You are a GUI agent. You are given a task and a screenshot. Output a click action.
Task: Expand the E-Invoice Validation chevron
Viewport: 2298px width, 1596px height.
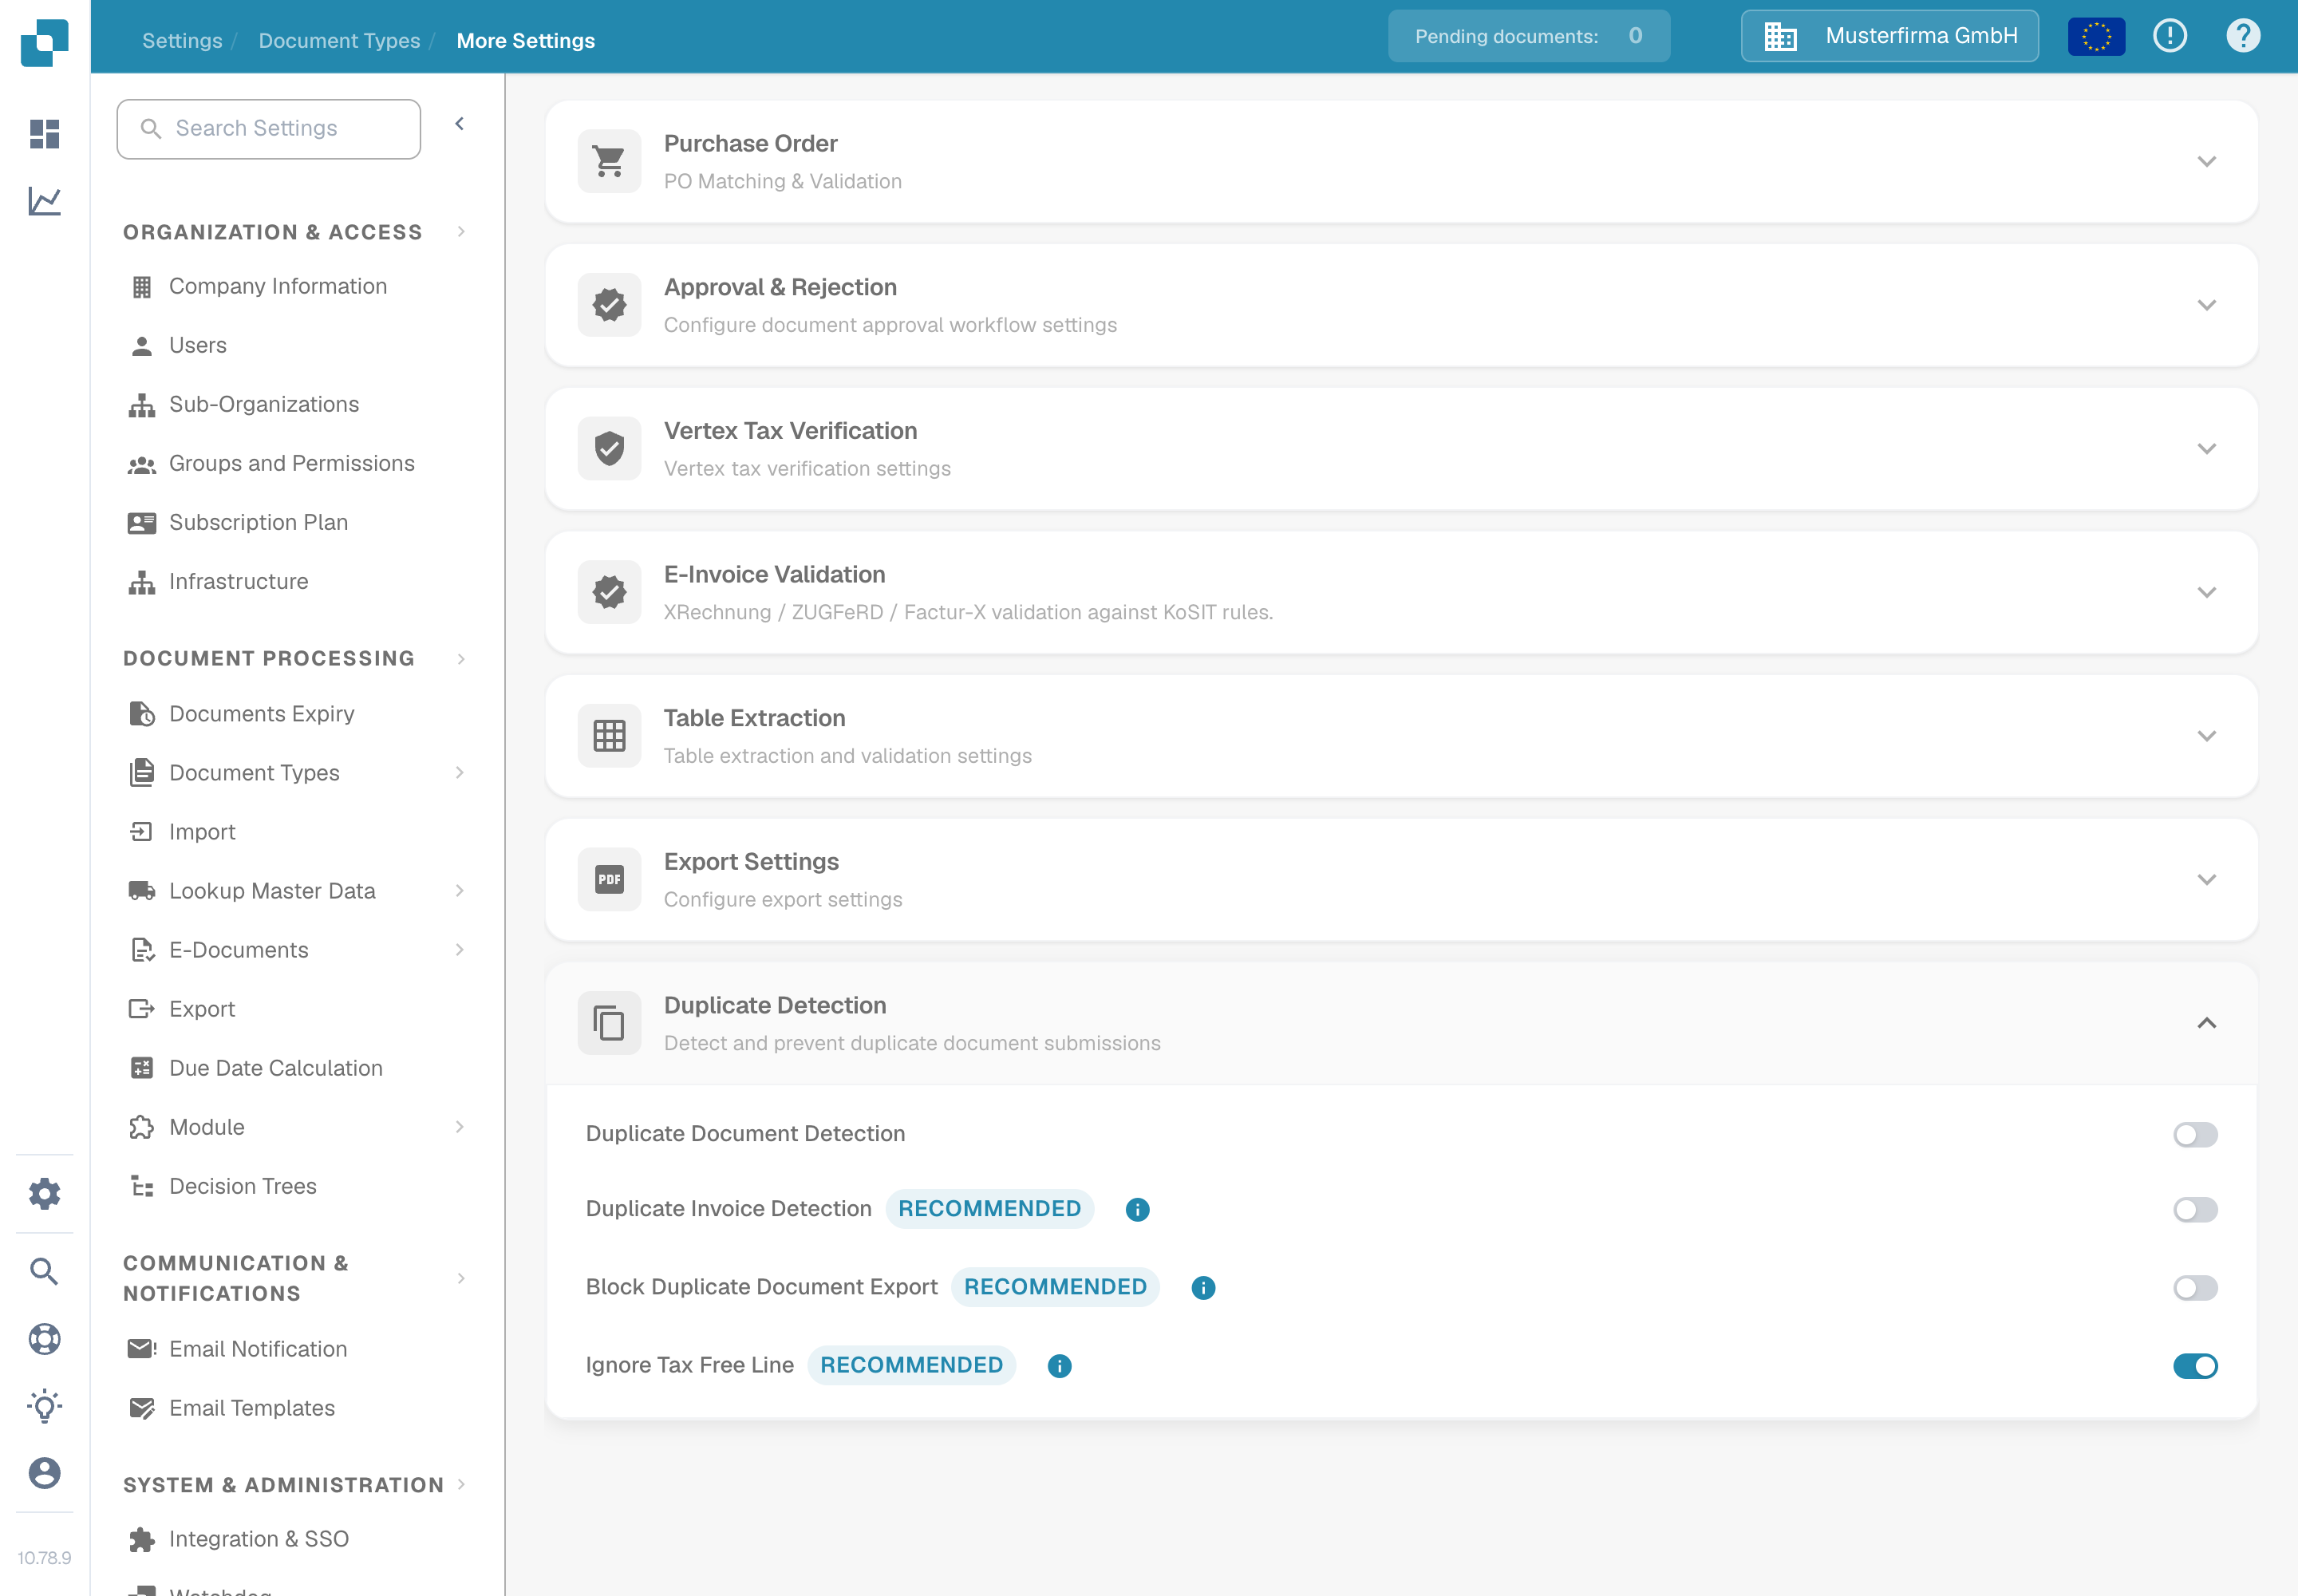(2206, 592)
